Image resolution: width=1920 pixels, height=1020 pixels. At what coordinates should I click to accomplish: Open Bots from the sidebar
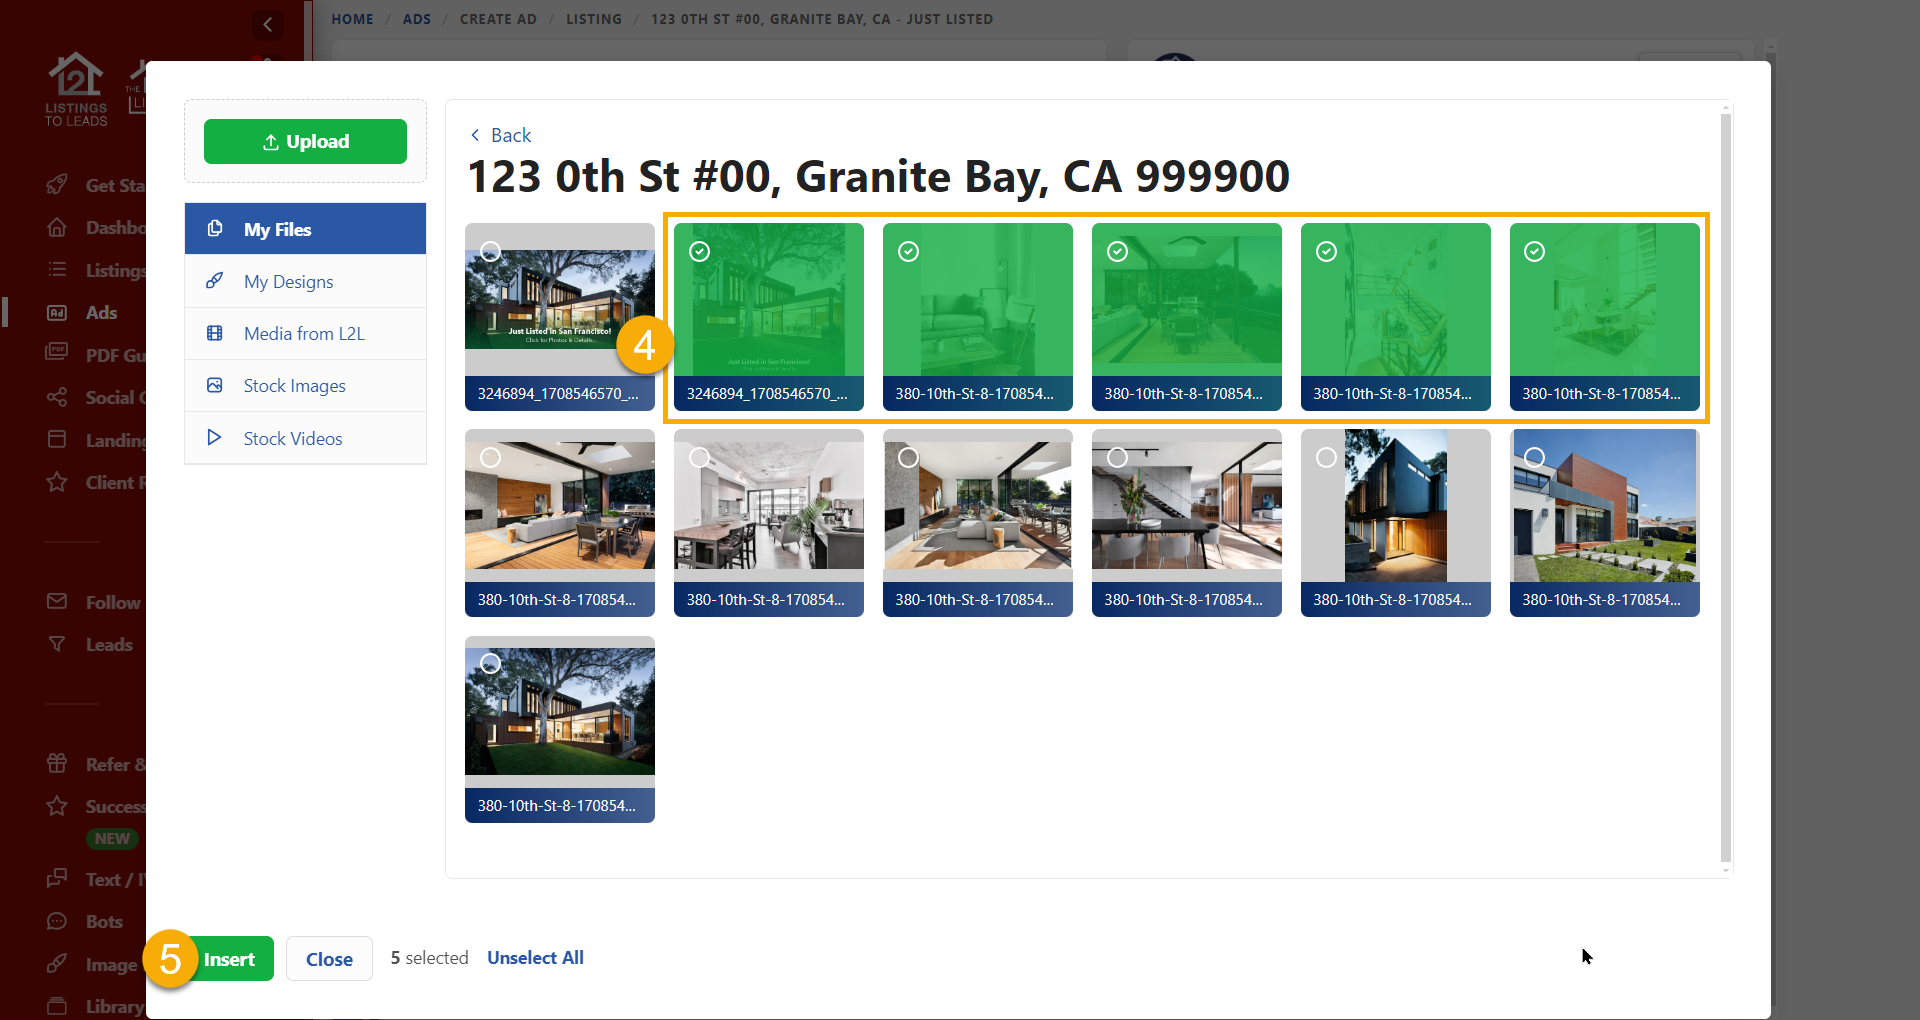[58, 921]
